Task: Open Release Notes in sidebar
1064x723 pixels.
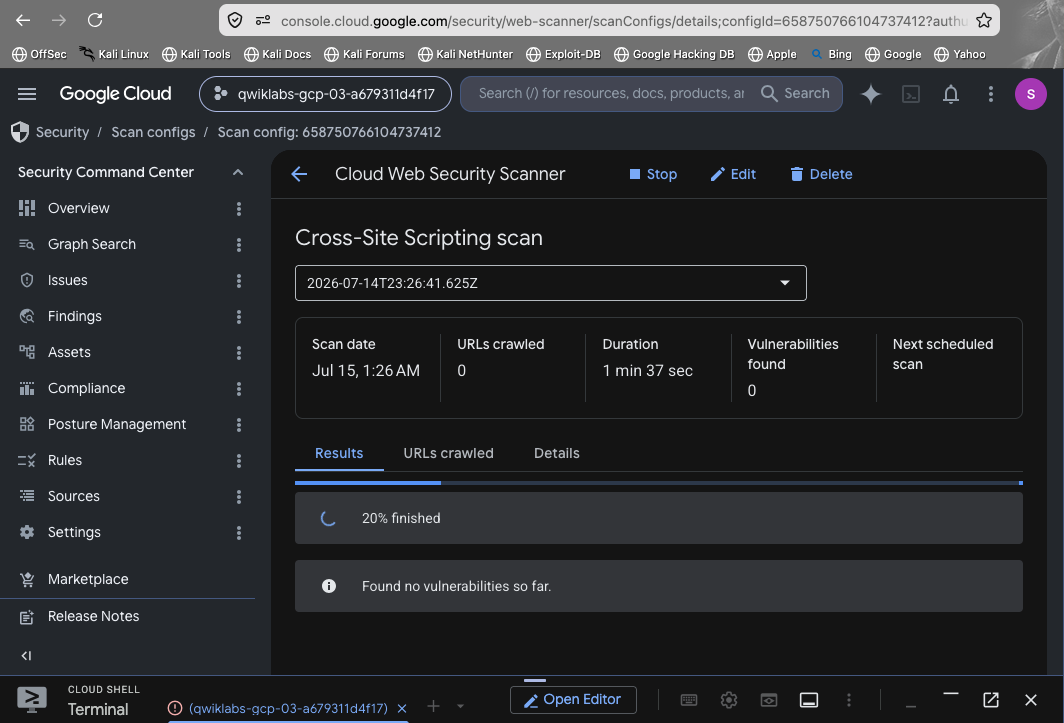Action: click(93, 616)
